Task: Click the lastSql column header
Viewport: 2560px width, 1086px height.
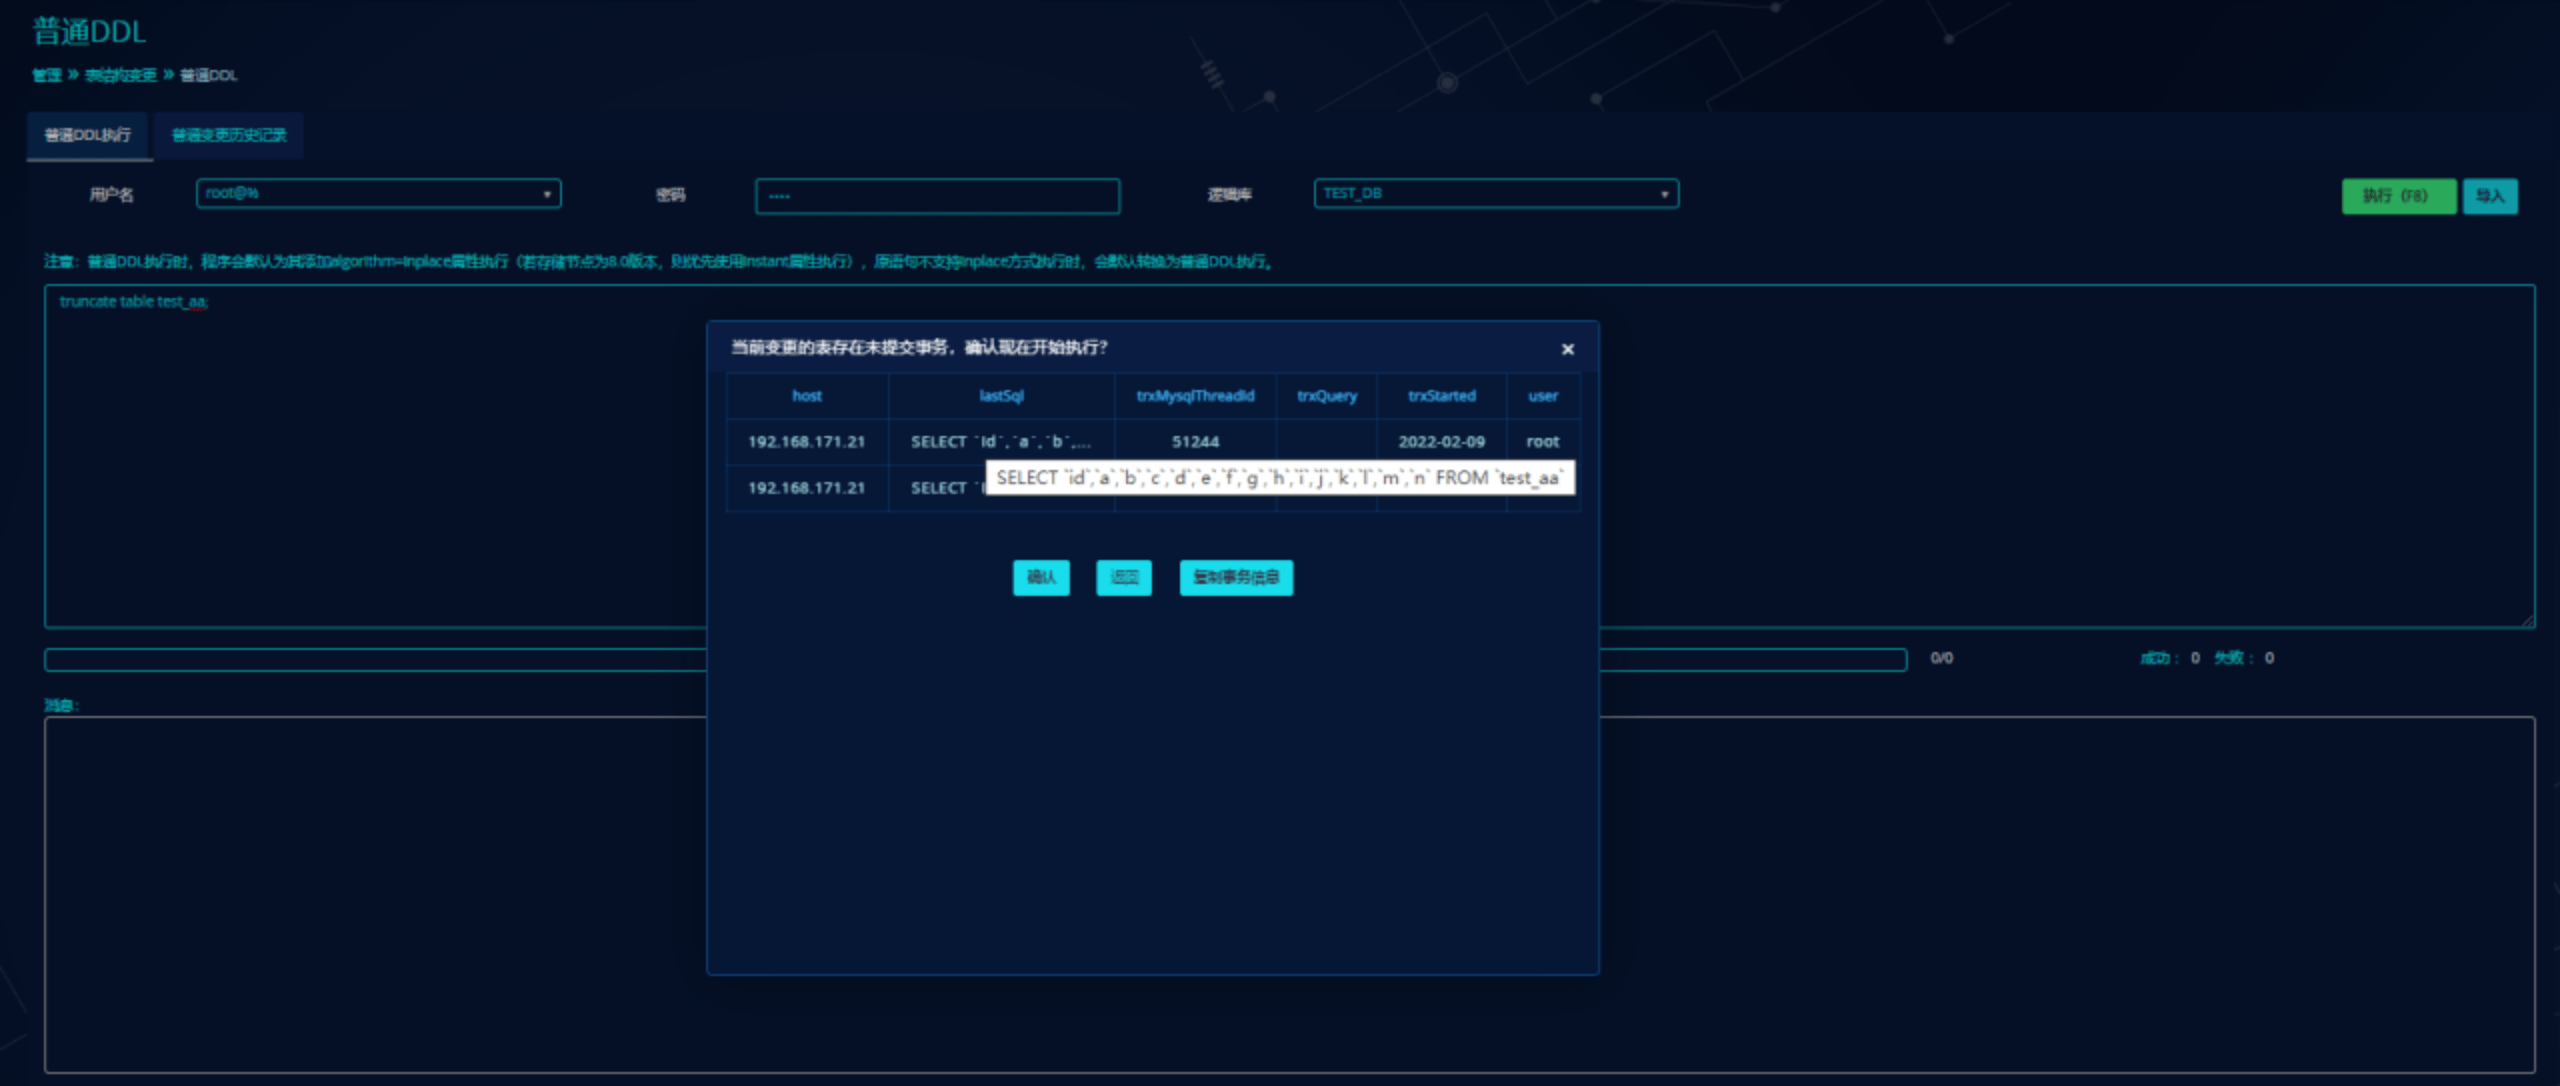Action: [1000, 396]
